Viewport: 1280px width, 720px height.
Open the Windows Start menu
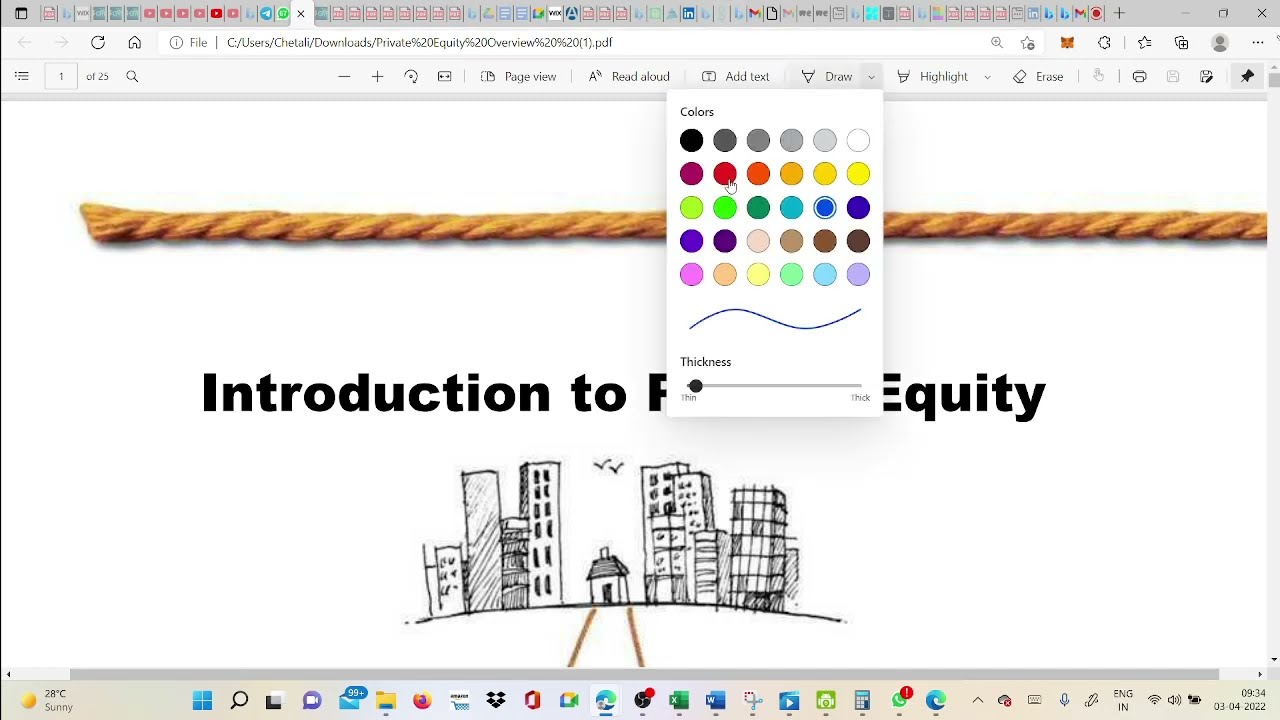click(202, 700)
